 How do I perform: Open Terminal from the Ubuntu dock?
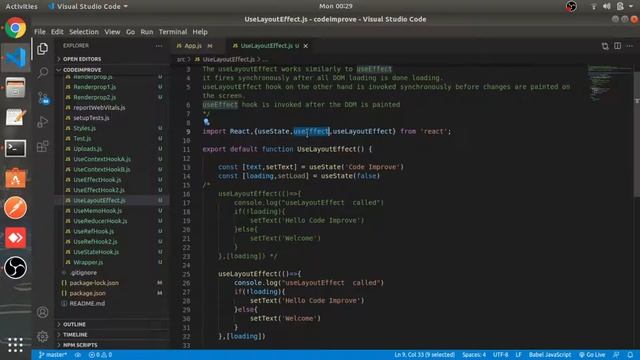16,148
